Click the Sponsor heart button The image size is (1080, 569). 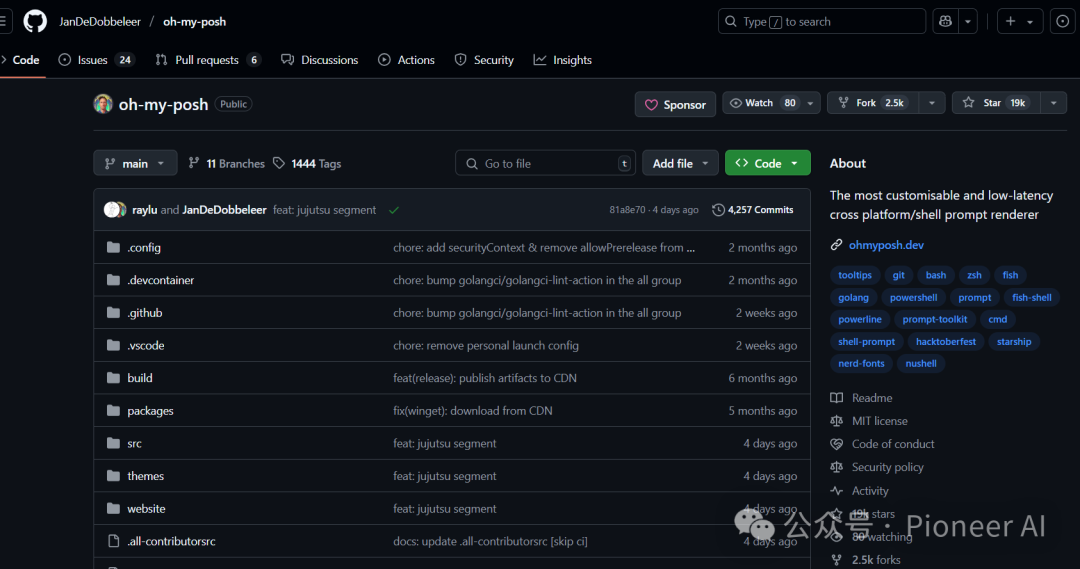coord(675,104)
